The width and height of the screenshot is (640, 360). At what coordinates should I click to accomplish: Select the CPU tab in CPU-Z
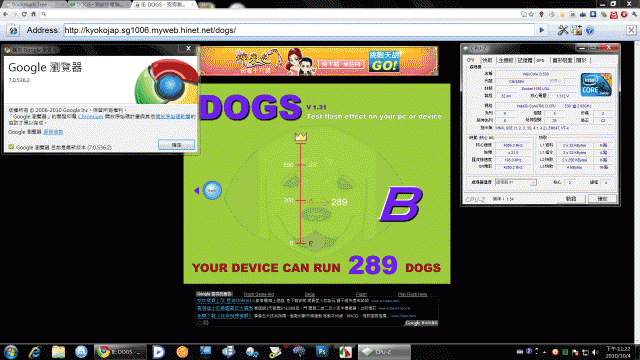[471, 60]
